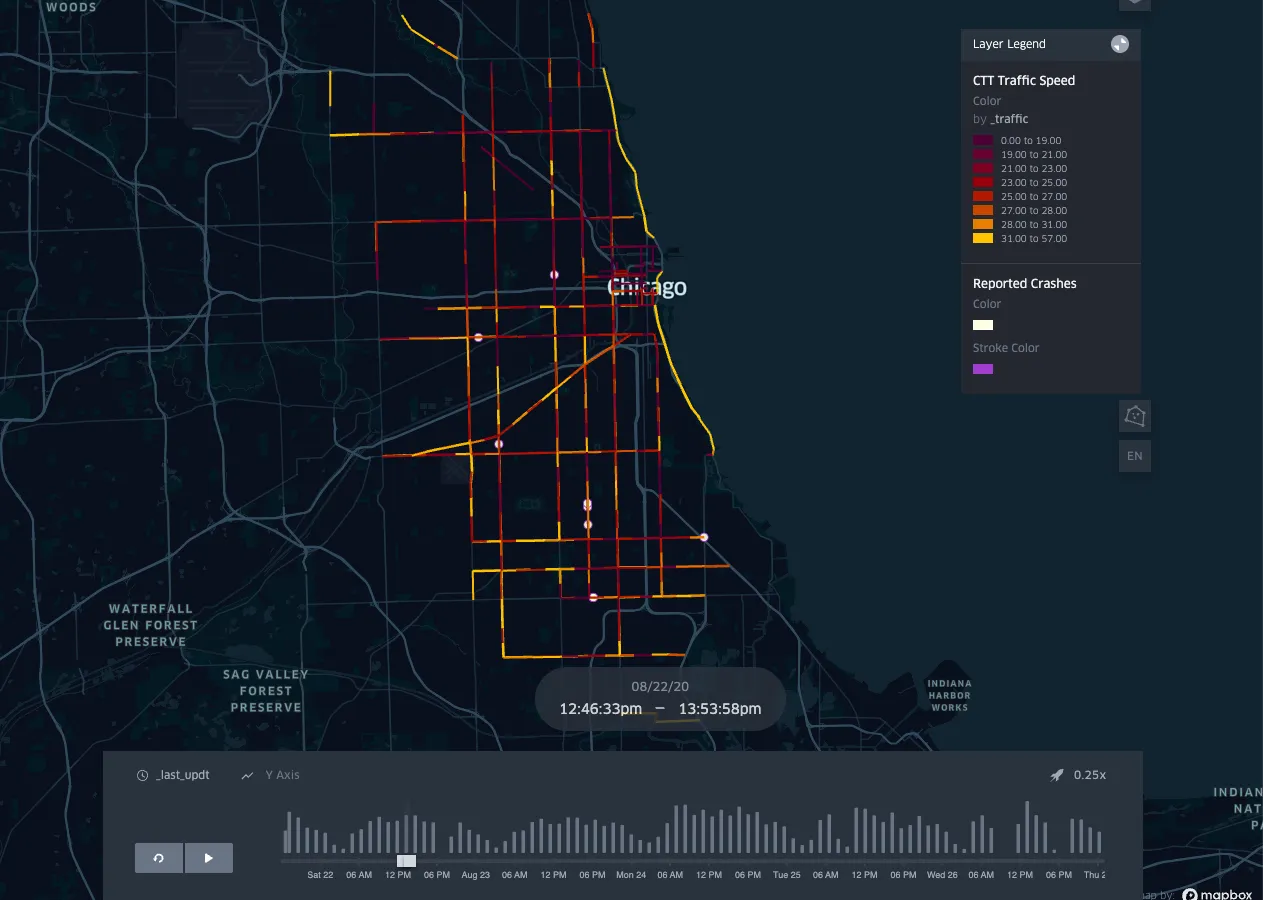Click the 08/22/20 date readout

click(660, 687)
